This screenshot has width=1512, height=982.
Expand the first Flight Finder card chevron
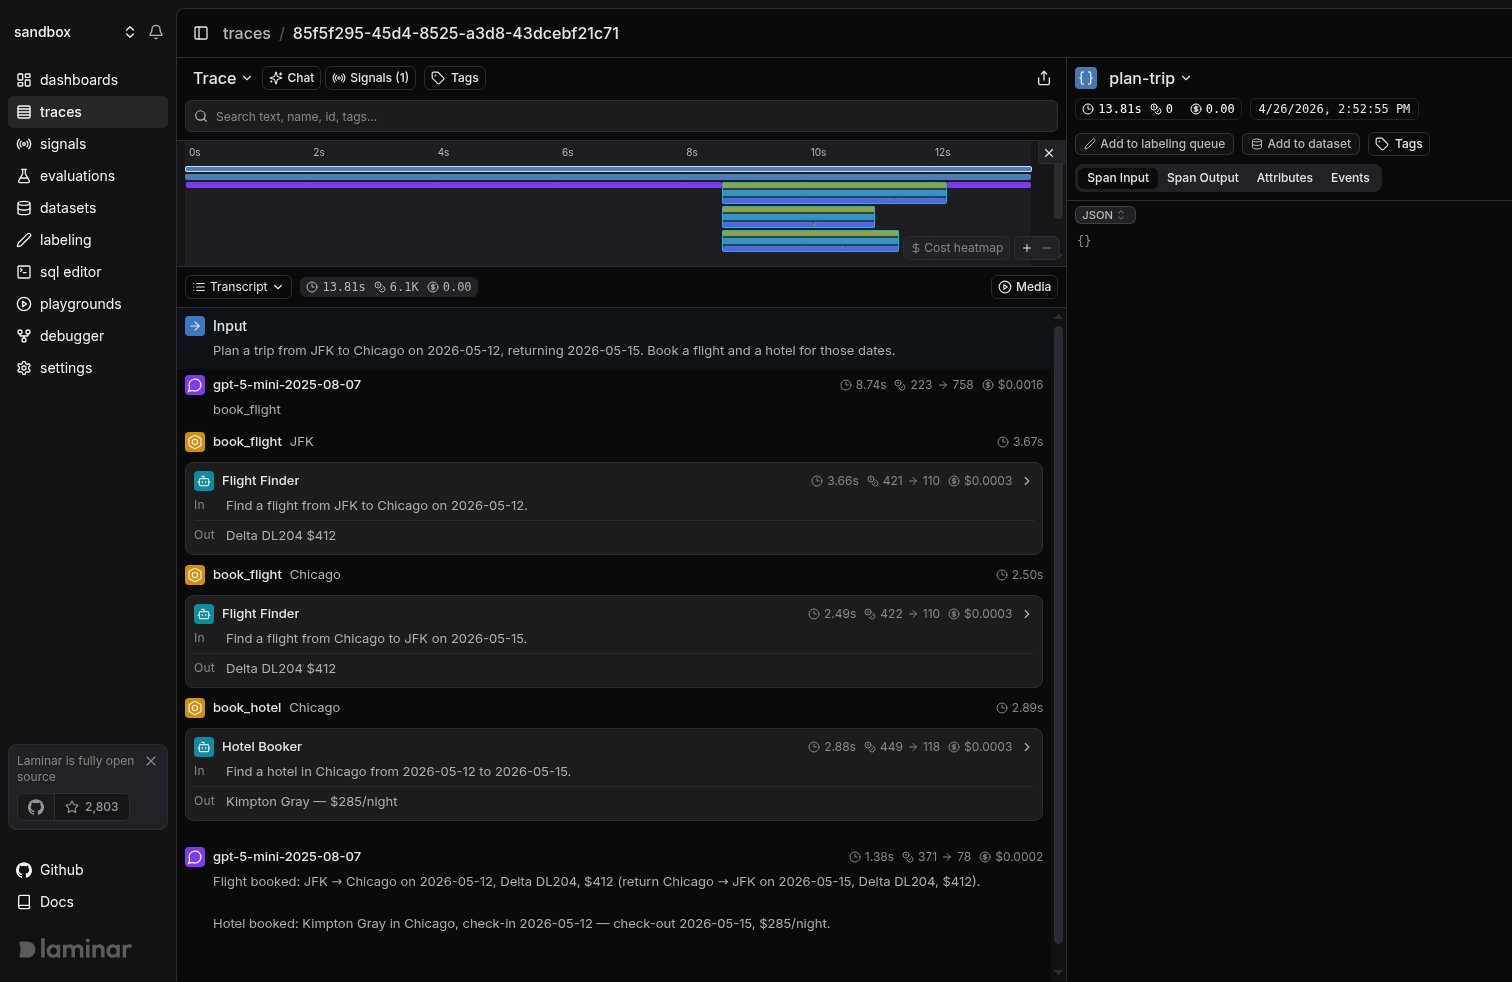[1027, 481]
